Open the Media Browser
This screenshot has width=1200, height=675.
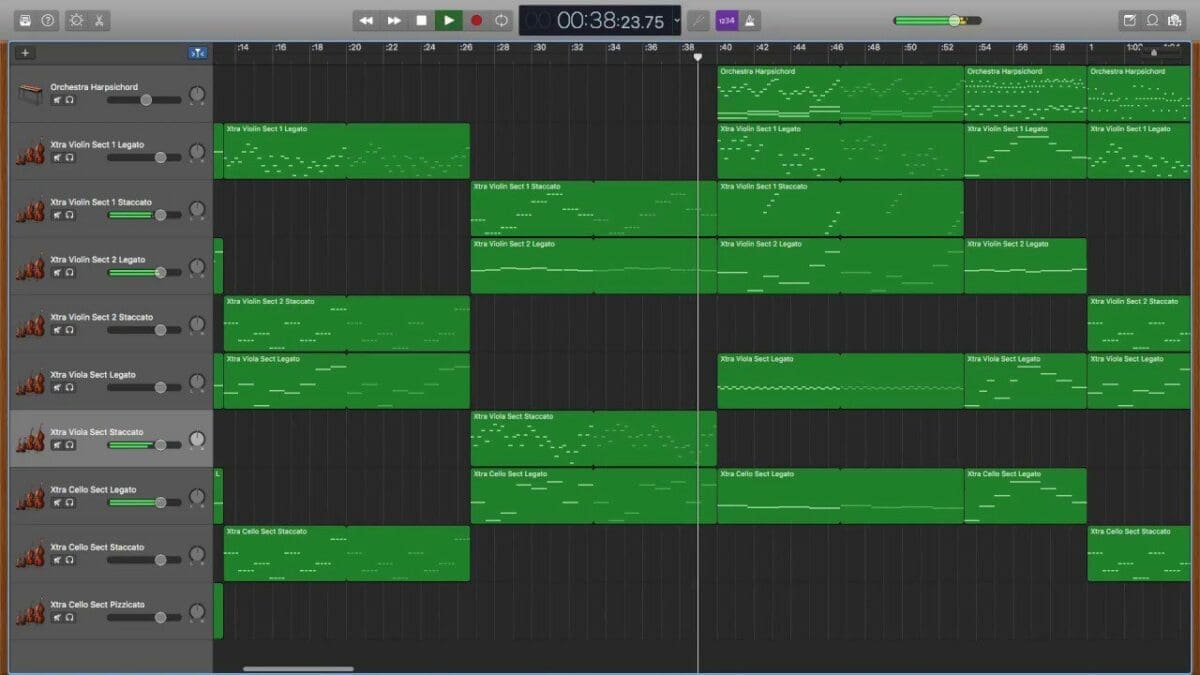click(1174, 20)
